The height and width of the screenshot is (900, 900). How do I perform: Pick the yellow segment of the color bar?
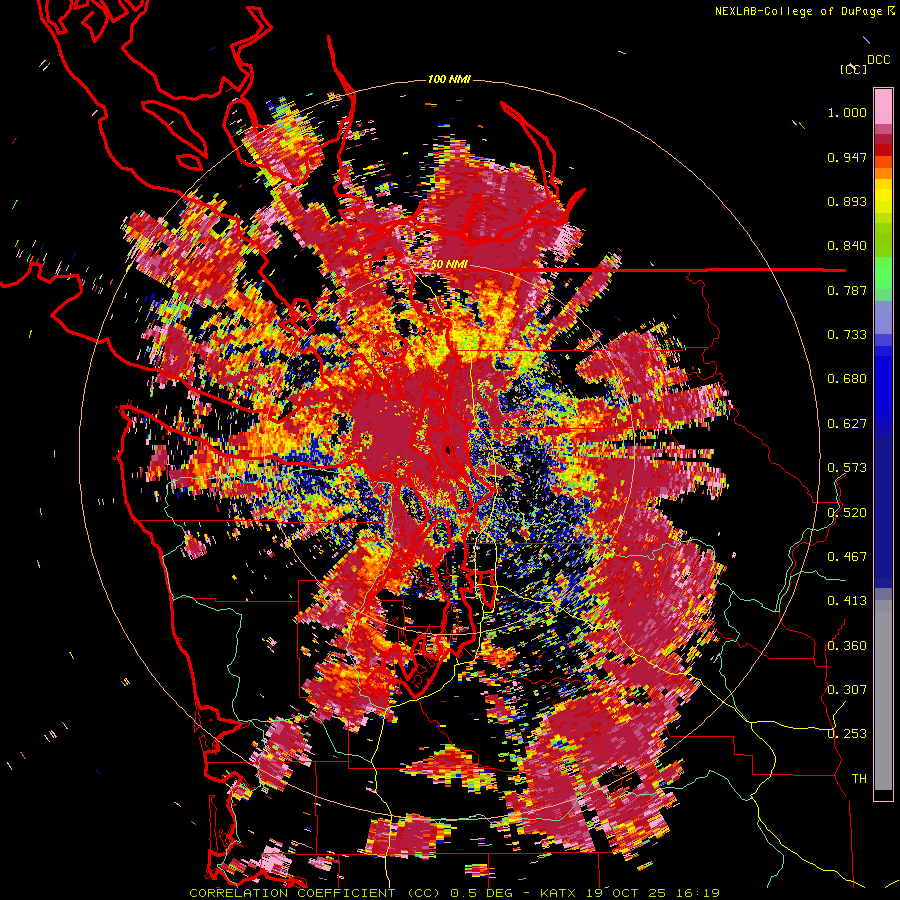883,197
